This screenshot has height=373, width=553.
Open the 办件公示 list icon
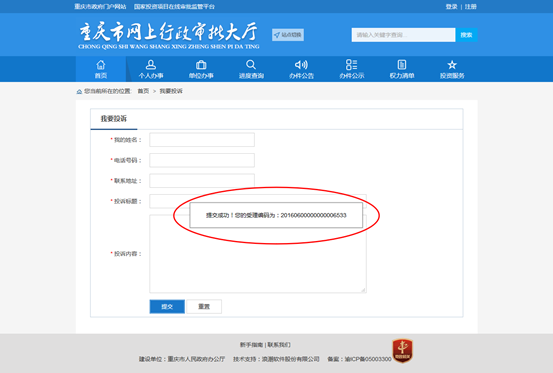tap(352, 65)
